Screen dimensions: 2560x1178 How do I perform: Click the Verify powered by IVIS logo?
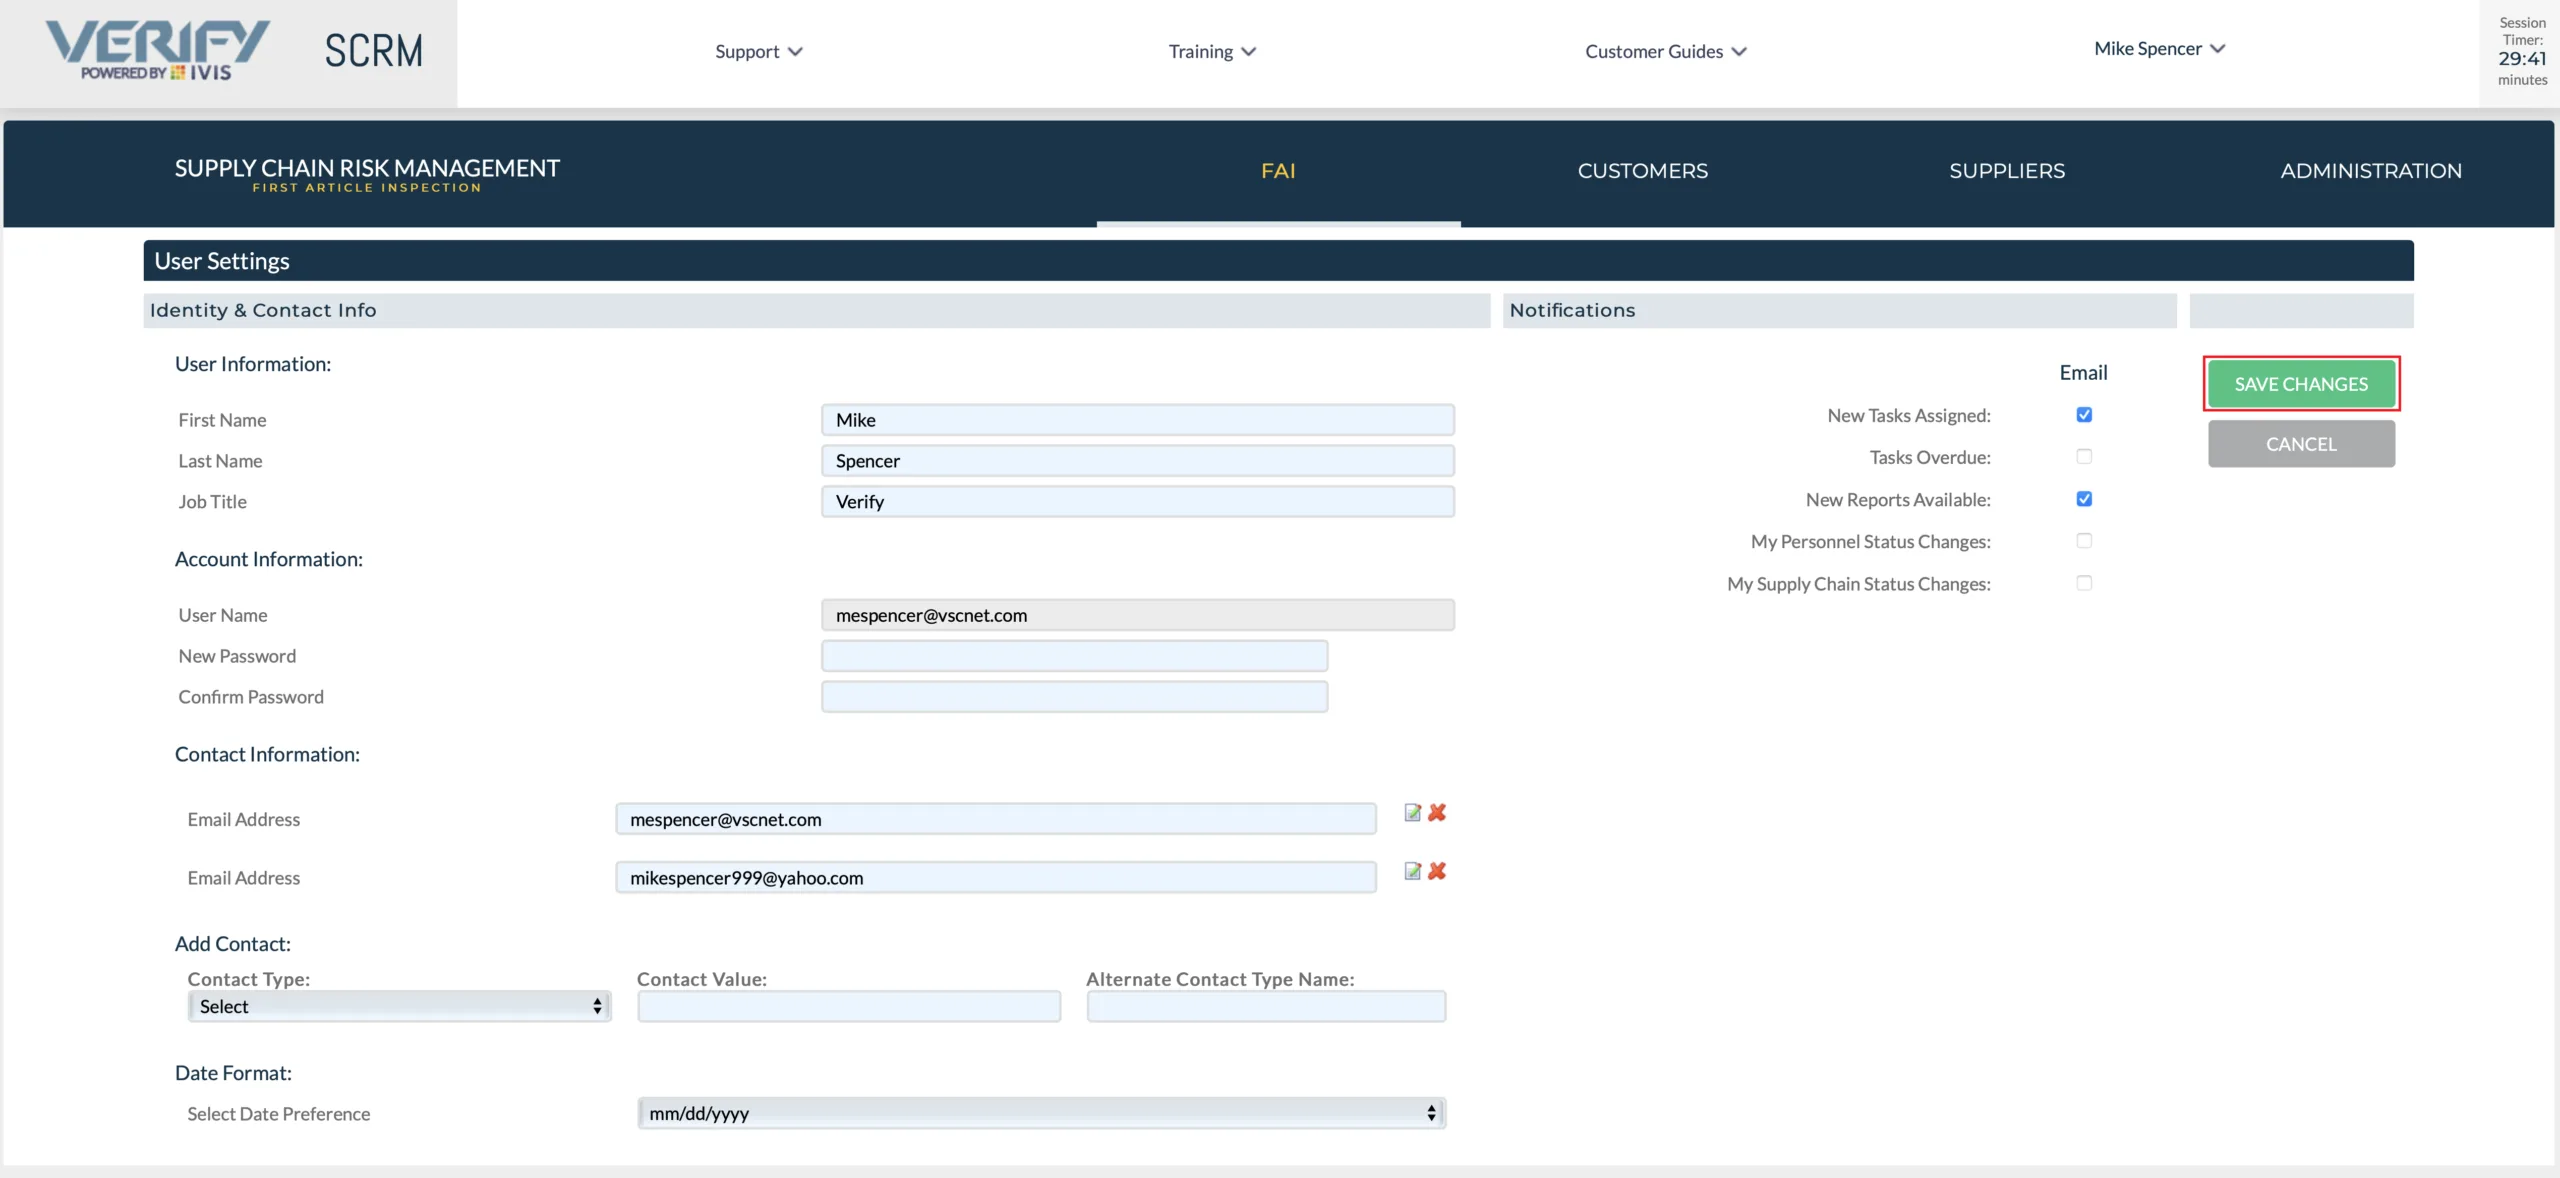pyautogui.click(x=157, y=51)
